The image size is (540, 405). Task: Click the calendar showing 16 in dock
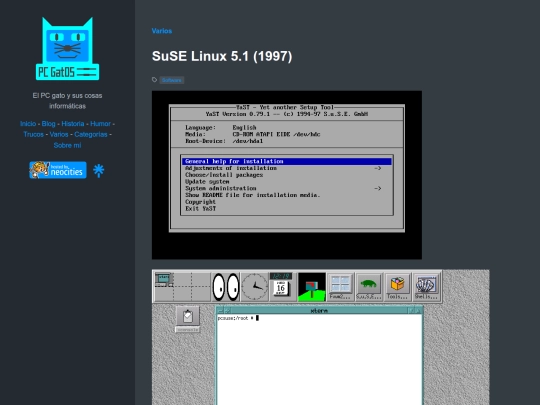click(281, 287)
